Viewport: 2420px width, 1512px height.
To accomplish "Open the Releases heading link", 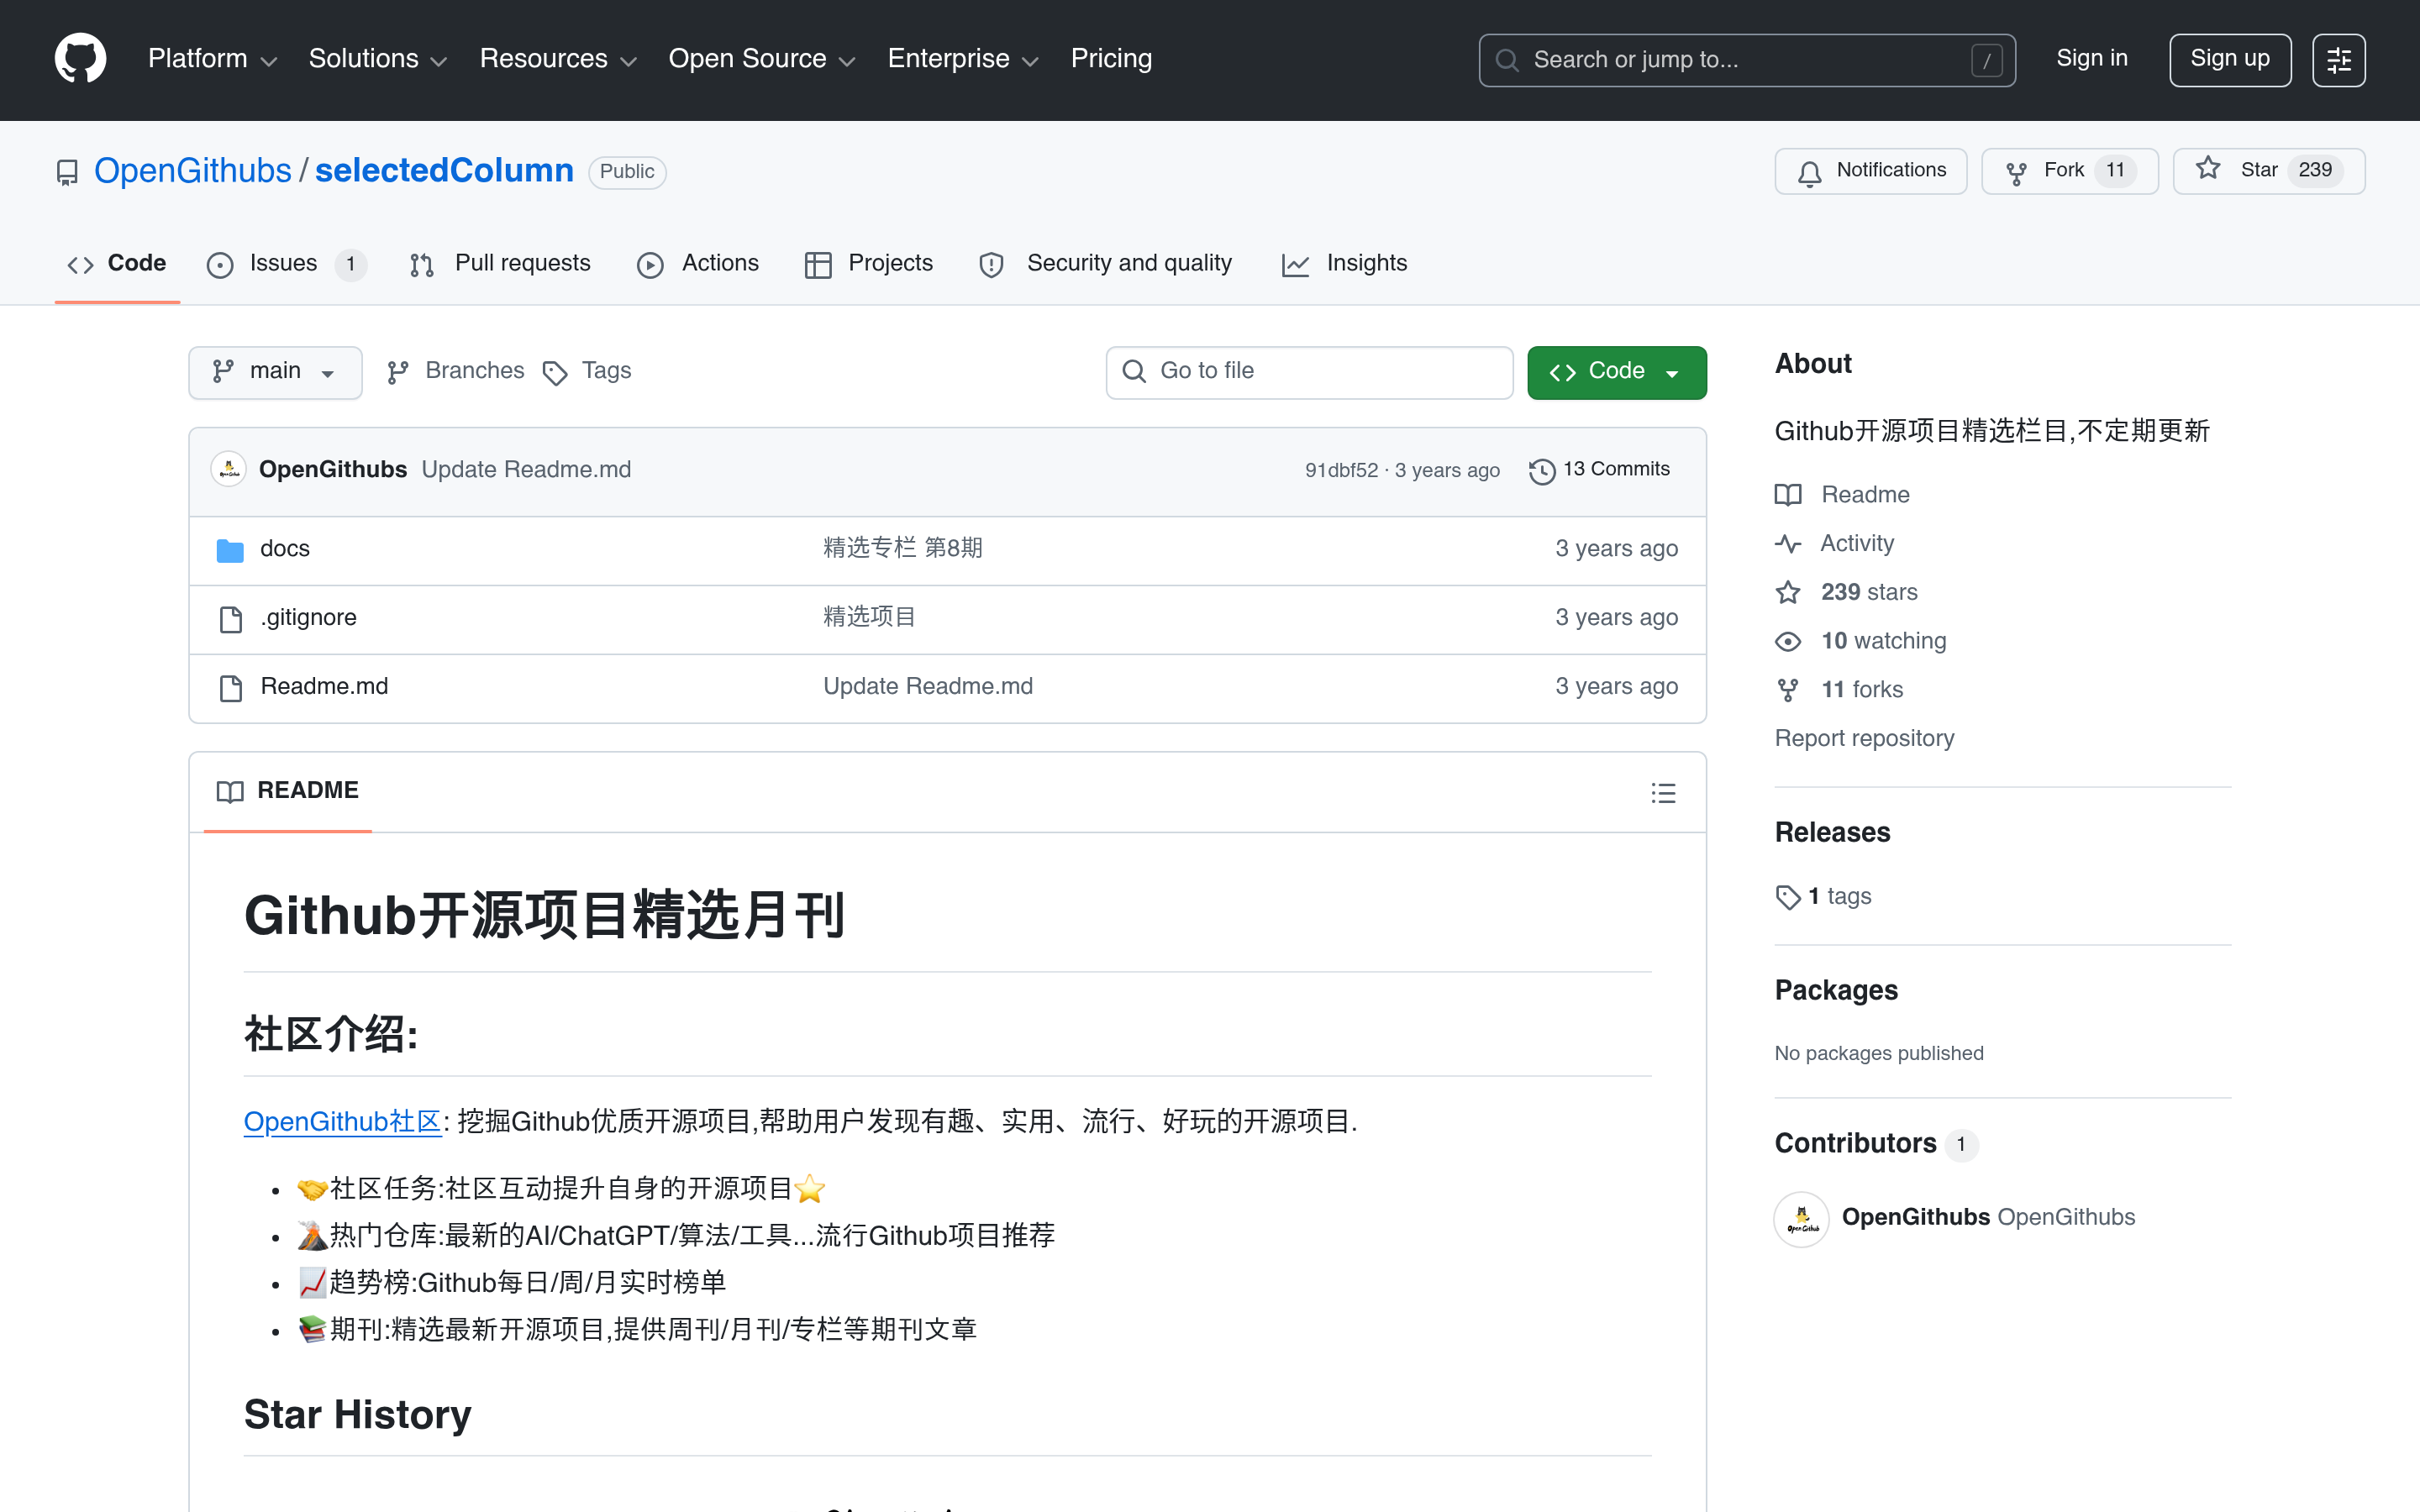I will [1832, 832].
